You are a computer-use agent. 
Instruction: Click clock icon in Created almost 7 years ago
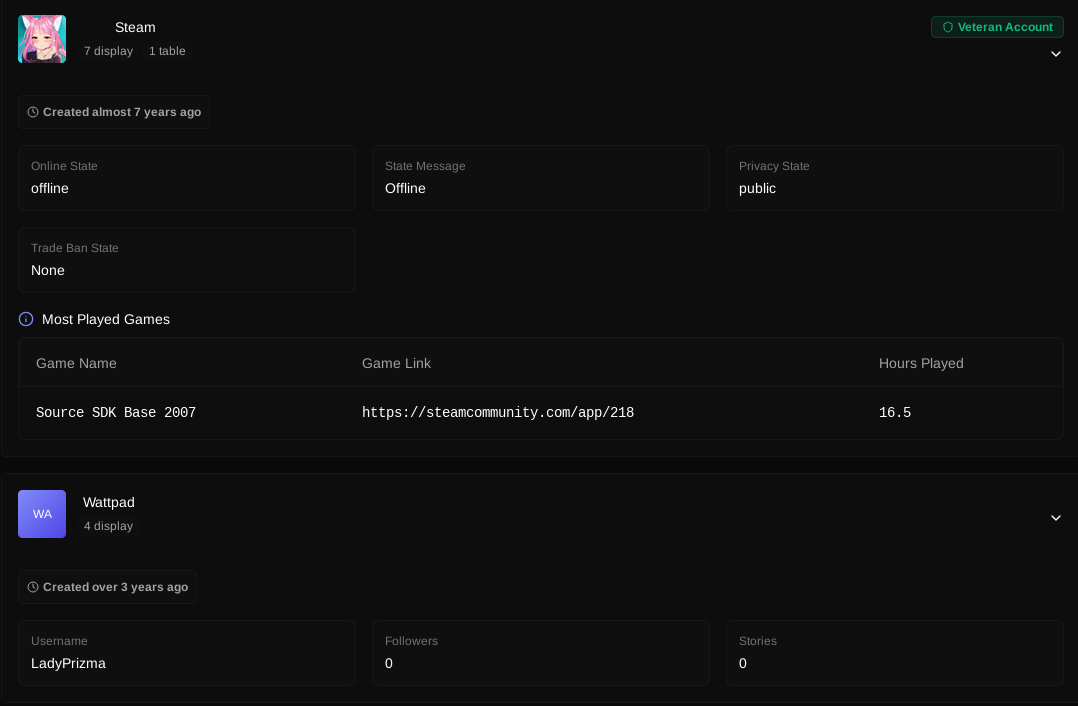pyautogui.click(x=33, y=112)
